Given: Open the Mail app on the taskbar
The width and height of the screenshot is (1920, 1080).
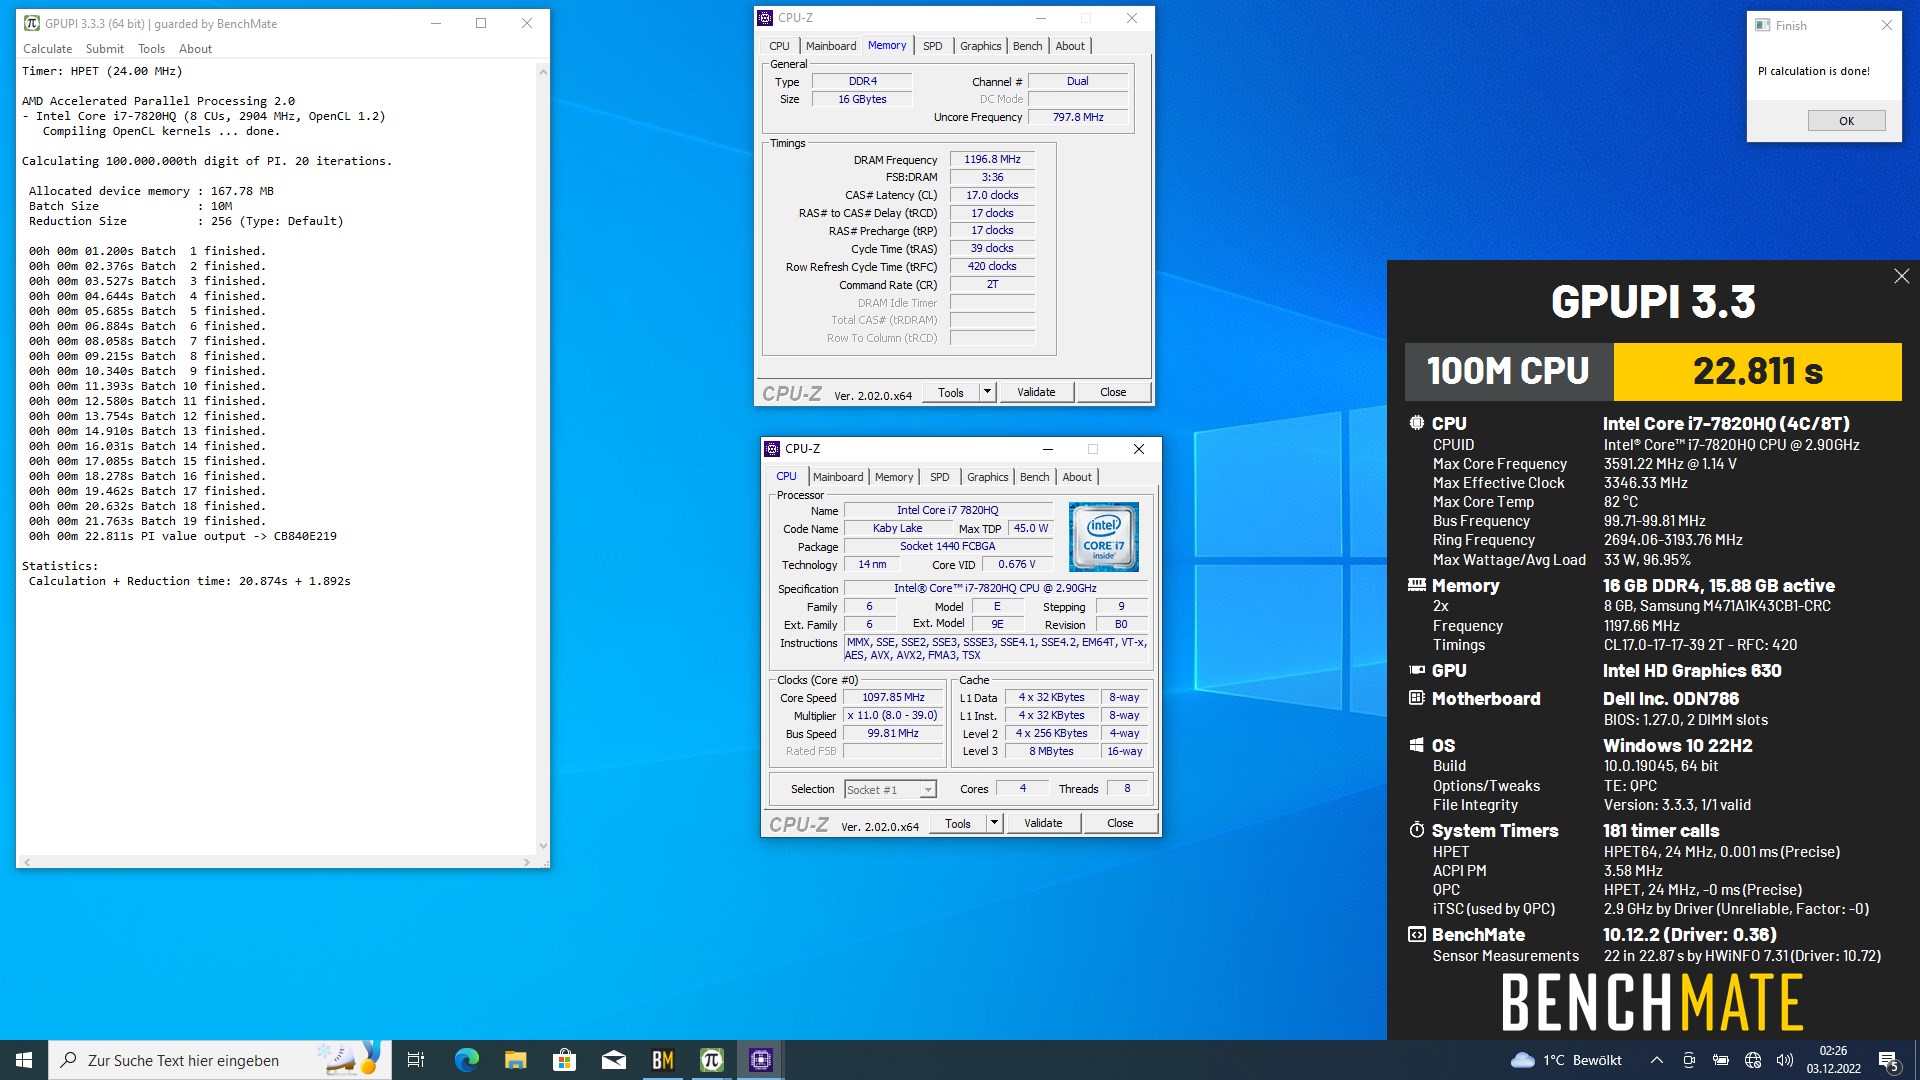Looking at the screenshot, I should click(x=613, y=1060).
